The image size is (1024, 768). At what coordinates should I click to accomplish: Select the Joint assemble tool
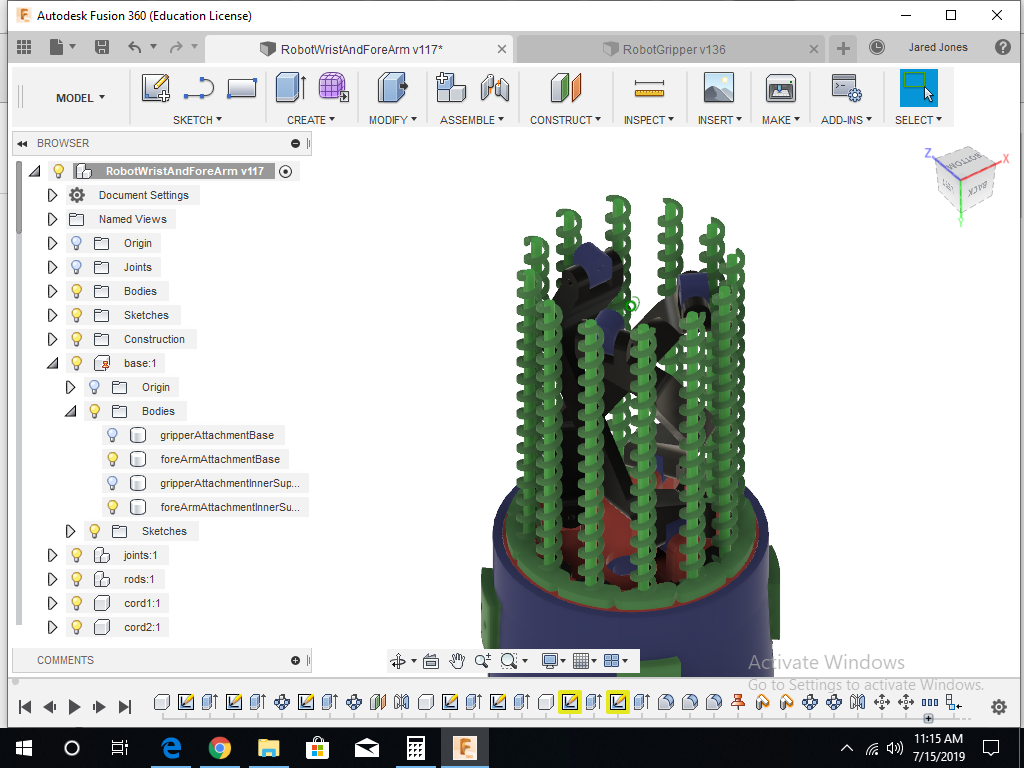494,88
